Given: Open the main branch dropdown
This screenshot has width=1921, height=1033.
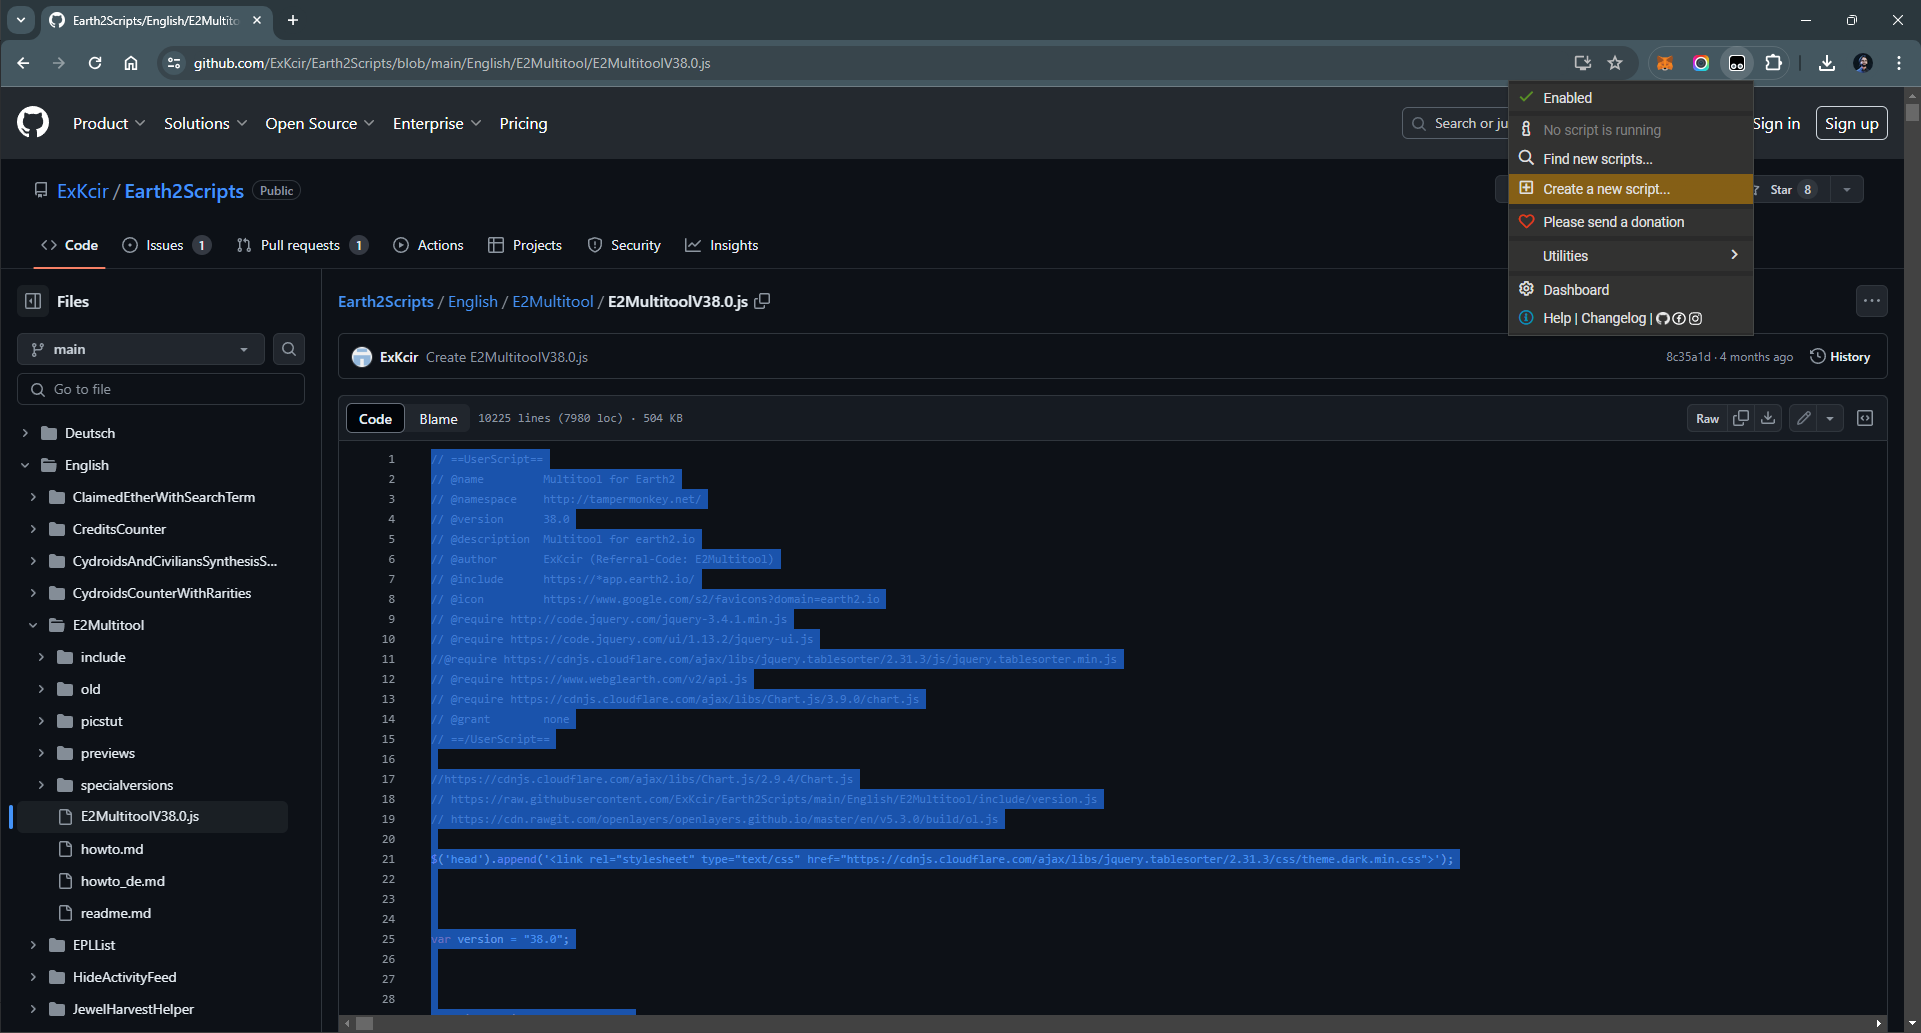Looking at the screenshot, I should pyautogui.click(x=141, y=349).
